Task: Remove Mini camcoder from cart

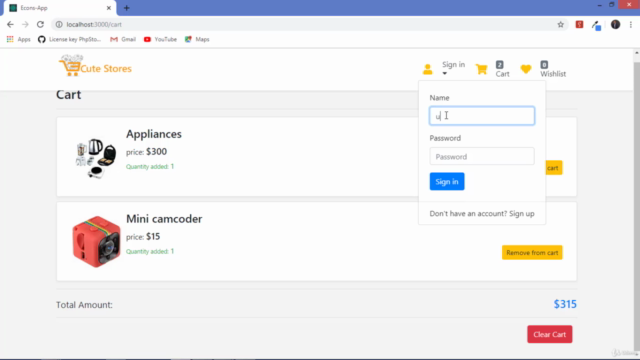Action: coord(532,253)
